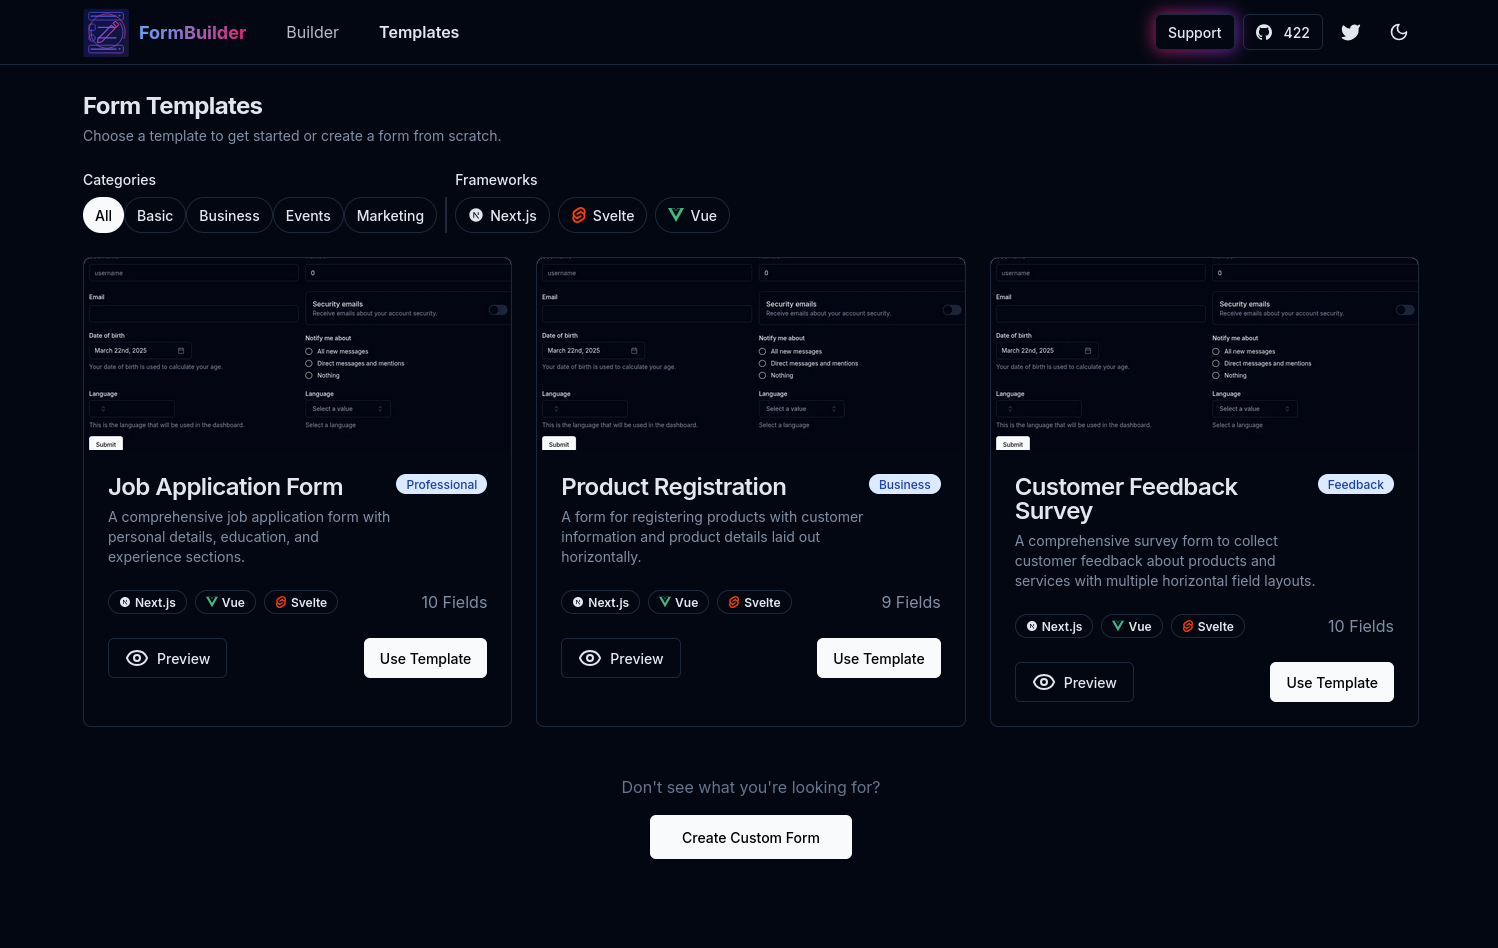The height and width of the screenshot is (948, 1498).
Task: Click the FormBuilder logo icon
Action: (106, 33)
